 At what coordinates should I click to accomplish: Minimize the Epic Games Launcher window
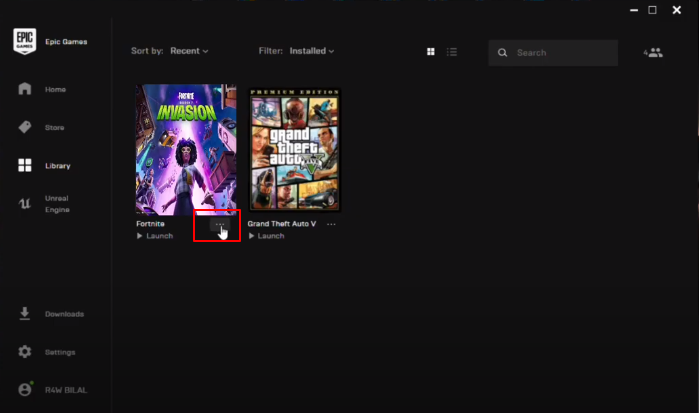point(634,10)
